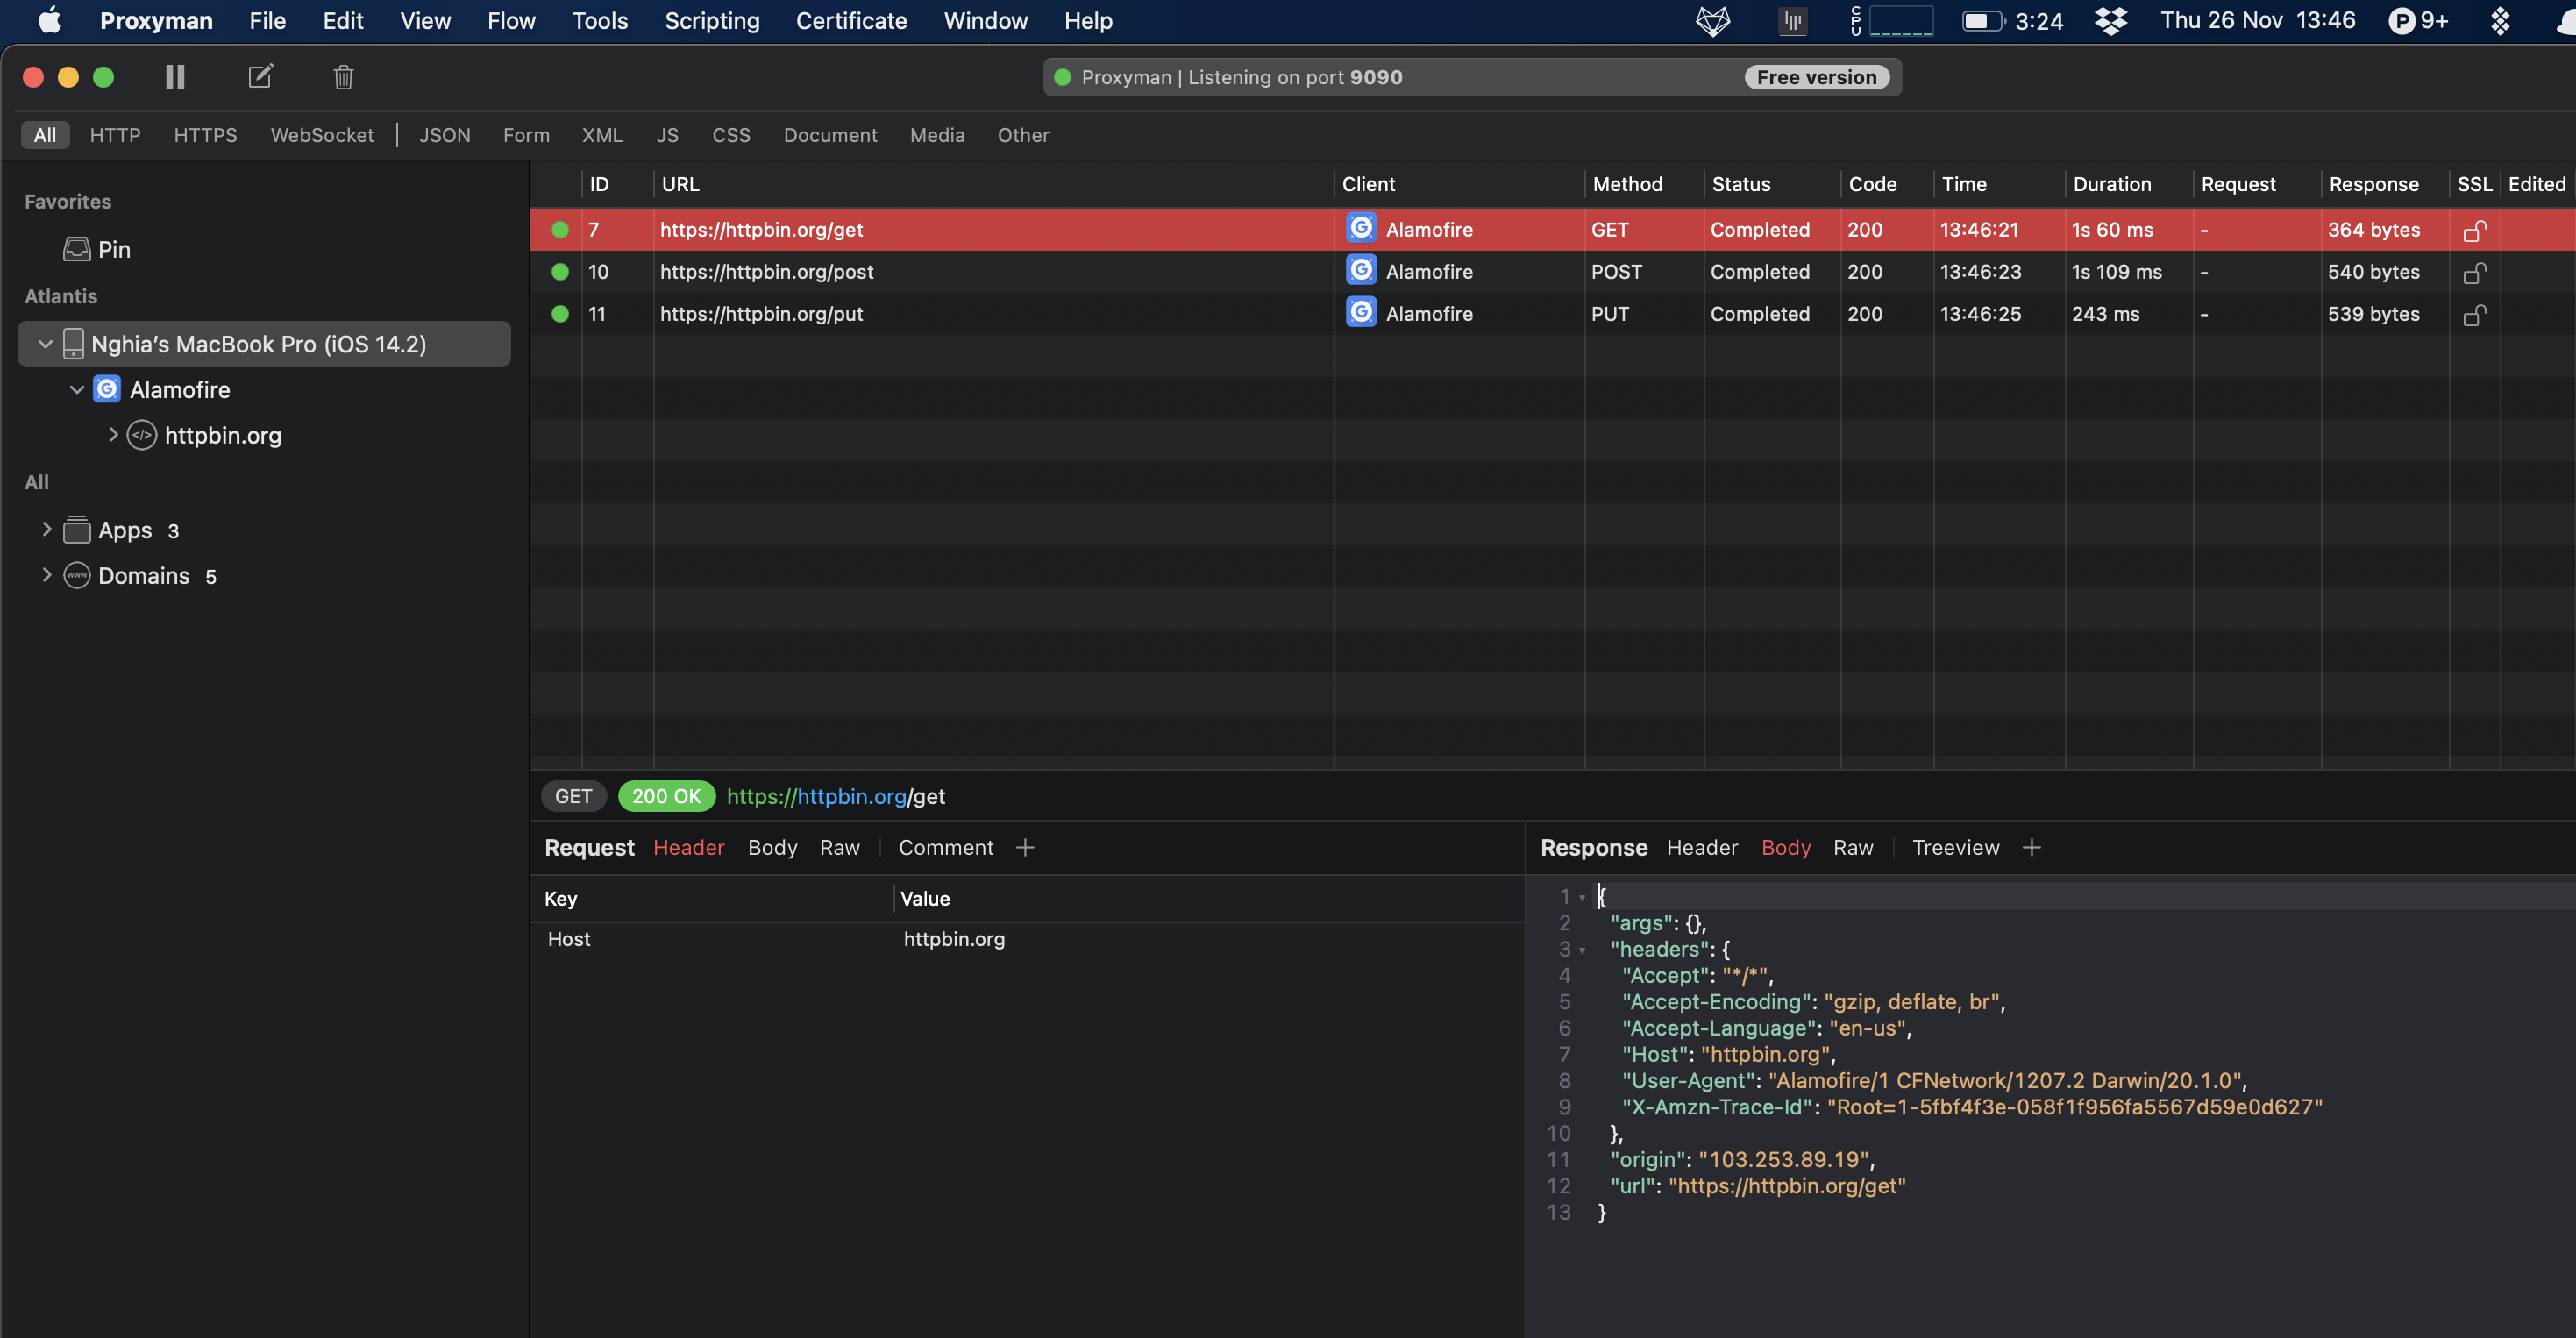
Task: Open the compose request editor icon
Action: pyautogui.click(x=260, y=77)
